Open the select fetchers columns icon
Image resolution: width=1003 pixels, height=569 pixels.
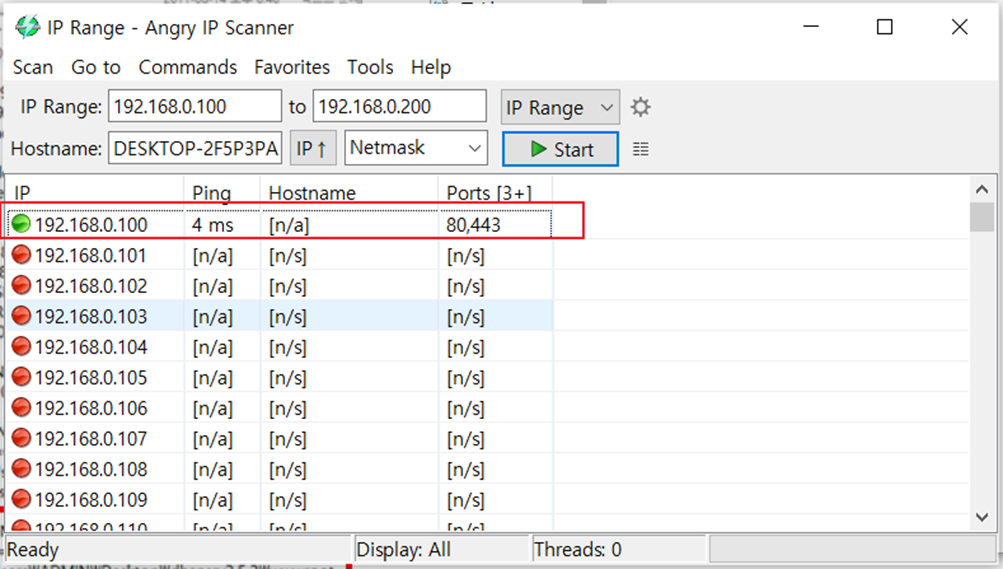640,150
